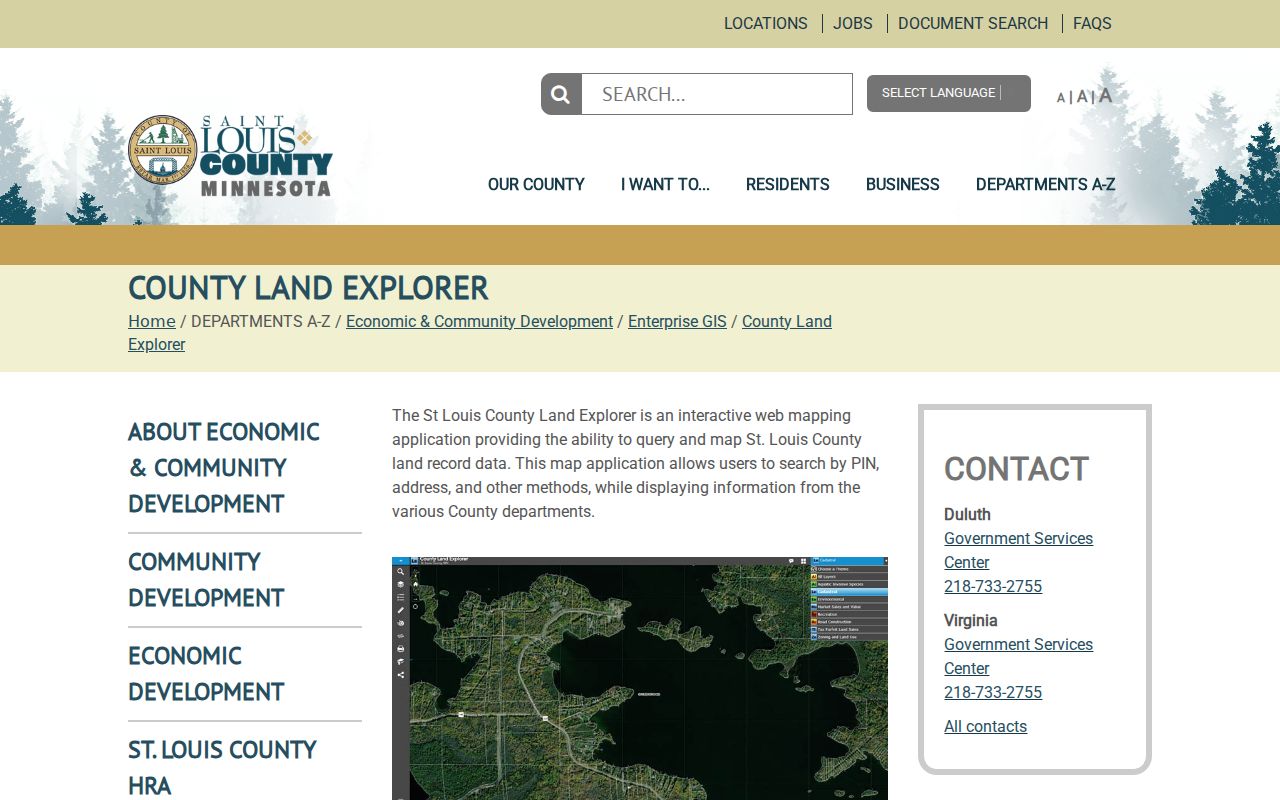1280x800 pixels.
Task: Open the Business menu
Action: (x=903, y=184)
